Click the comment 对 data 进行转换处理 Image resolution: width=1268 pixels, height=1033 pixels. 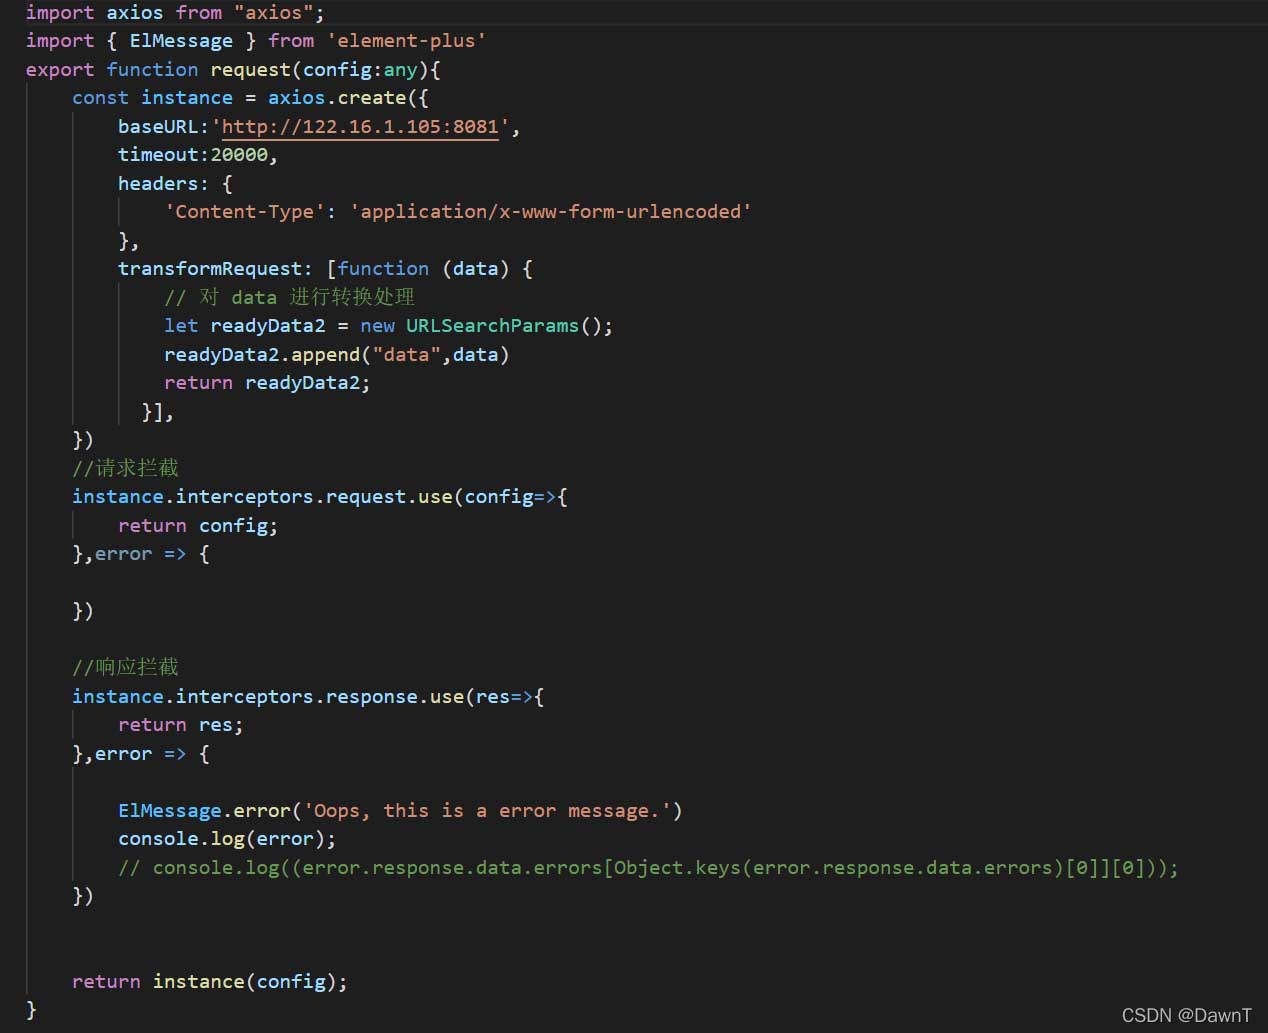coord(290,297)
